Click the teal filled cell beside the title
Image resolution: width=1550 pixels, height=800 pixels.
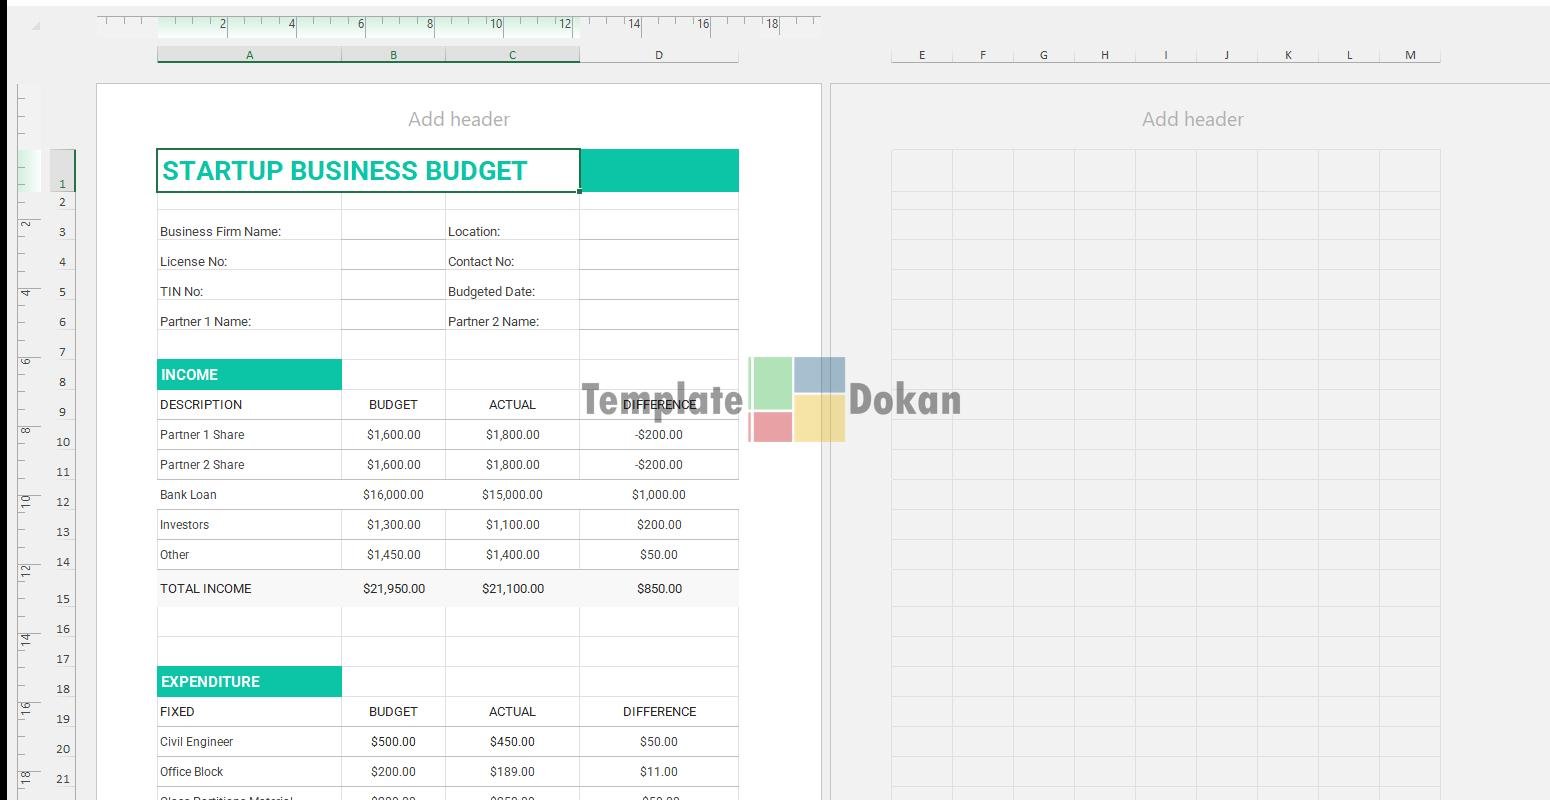(659, 171)
